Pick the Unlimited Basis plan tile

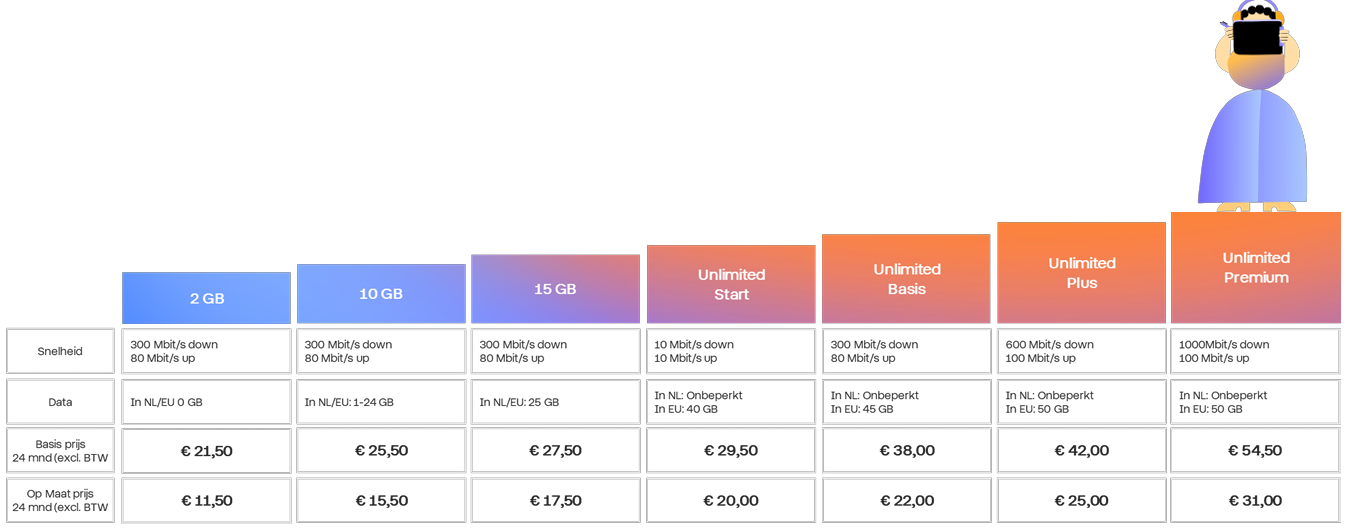tap(906, 279)
